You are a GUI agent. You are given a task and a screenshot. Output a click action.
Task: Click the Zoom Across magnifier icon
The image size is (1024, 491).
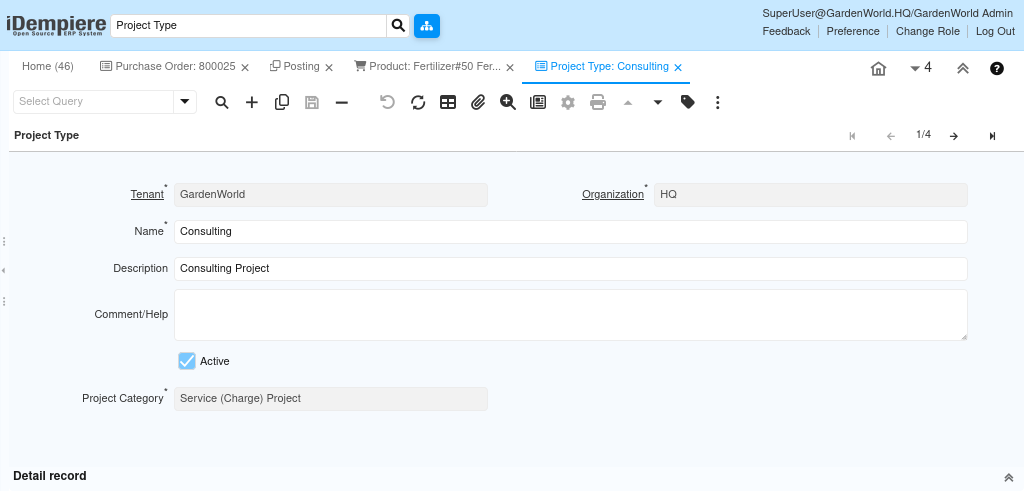click(x=508, y=102)
